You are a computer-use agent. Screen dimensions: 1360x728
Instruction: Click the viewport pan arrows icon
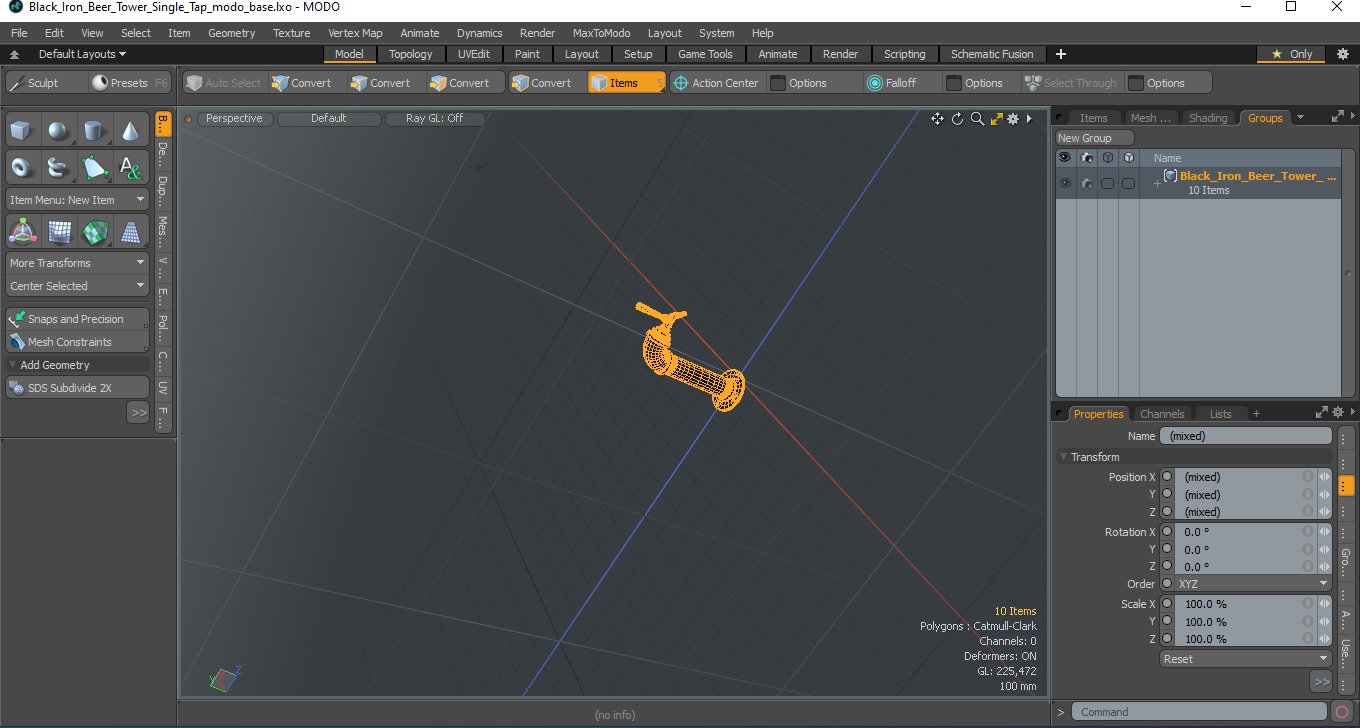pyautogui.click(x=937, y=119)
